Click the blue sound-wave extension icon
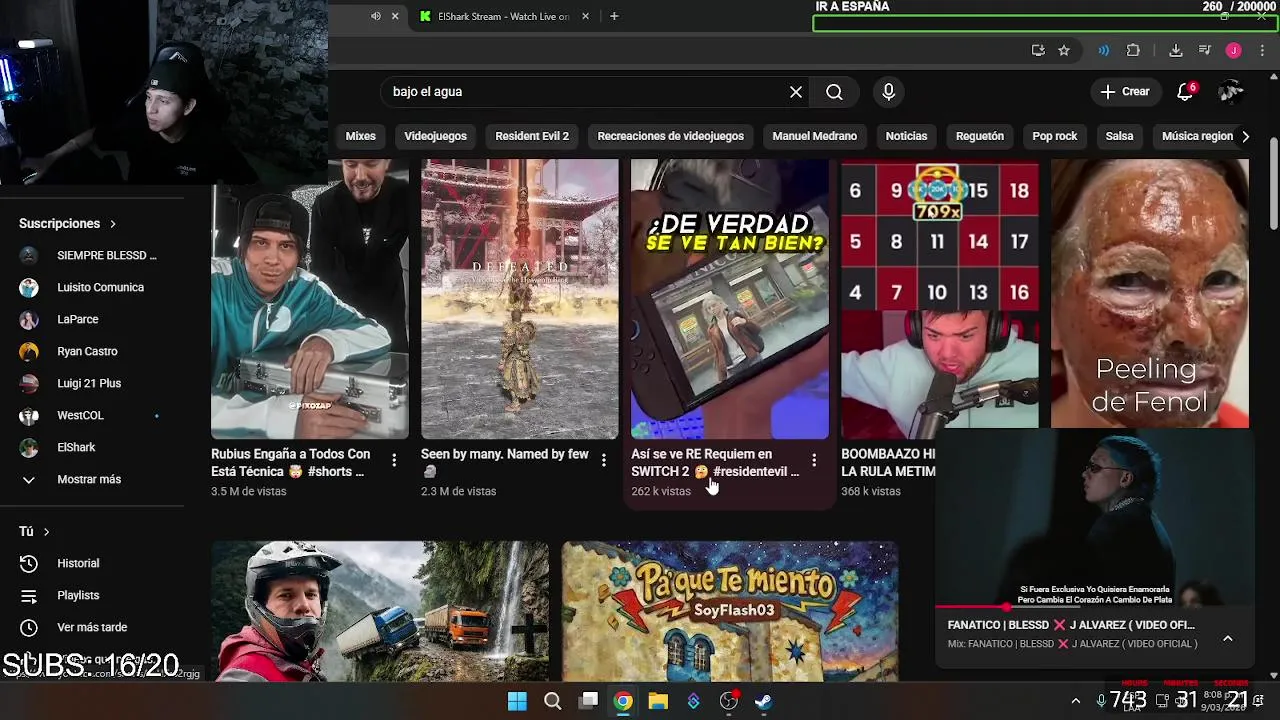 pos(1104,51)
